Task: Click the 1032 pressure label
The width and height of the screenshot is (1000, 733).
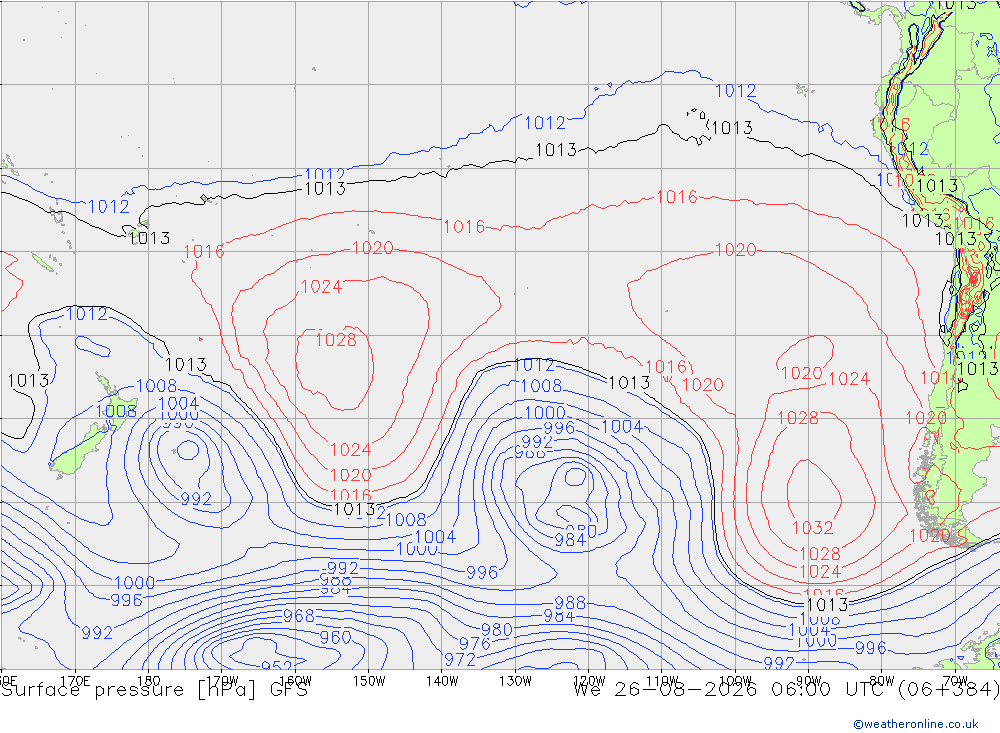Action: pos(812,528)
